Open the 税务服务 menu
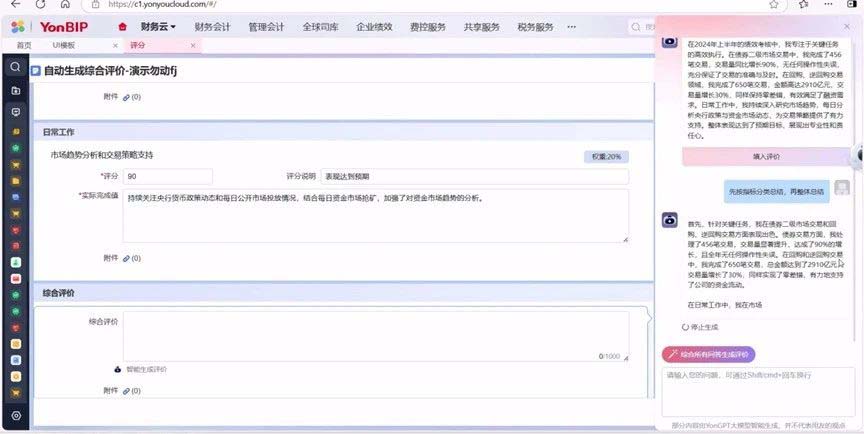The width and height of the screenshot is (864, 434). tap(535, 27)
